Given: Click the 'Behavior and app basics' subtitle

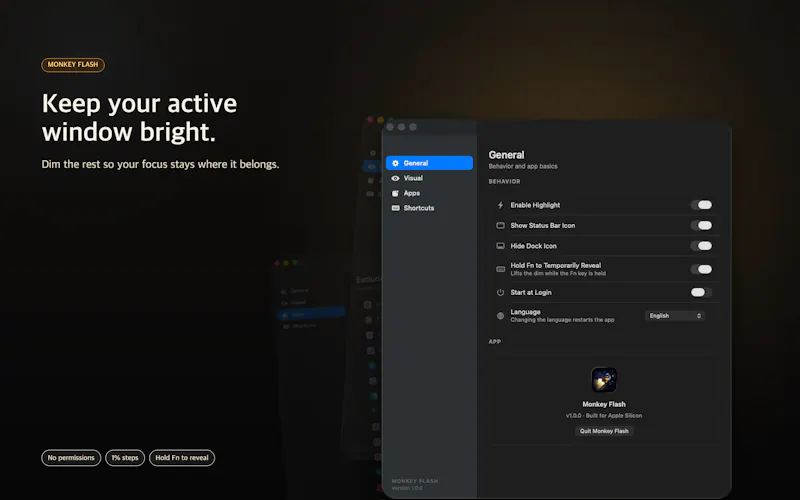Looking at the screenshot, I should [523, 166].
